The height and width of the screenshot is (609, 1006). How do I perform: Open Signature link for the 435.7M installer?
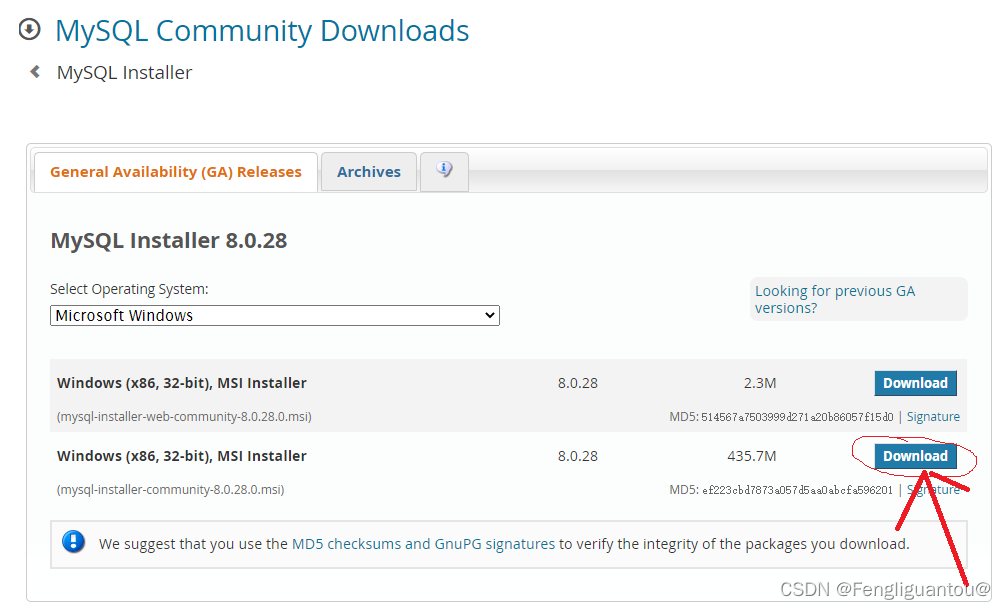[x=933, y=490]
